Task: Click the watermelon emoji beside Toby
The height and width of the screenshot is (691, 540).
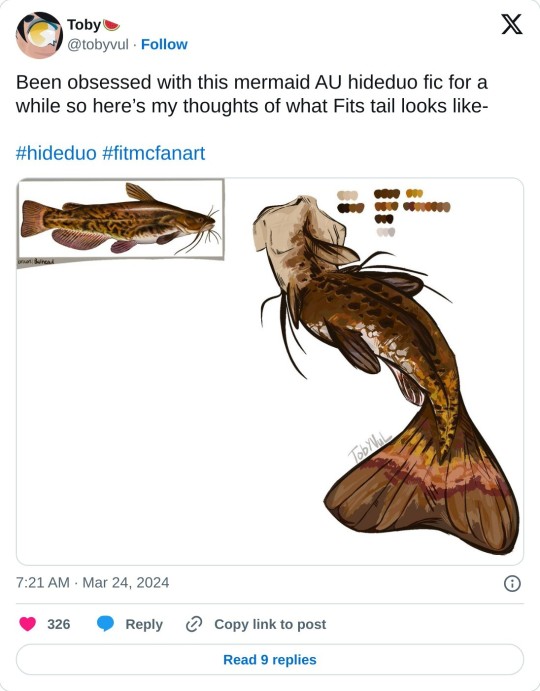Action: click(x=112, y=25)
